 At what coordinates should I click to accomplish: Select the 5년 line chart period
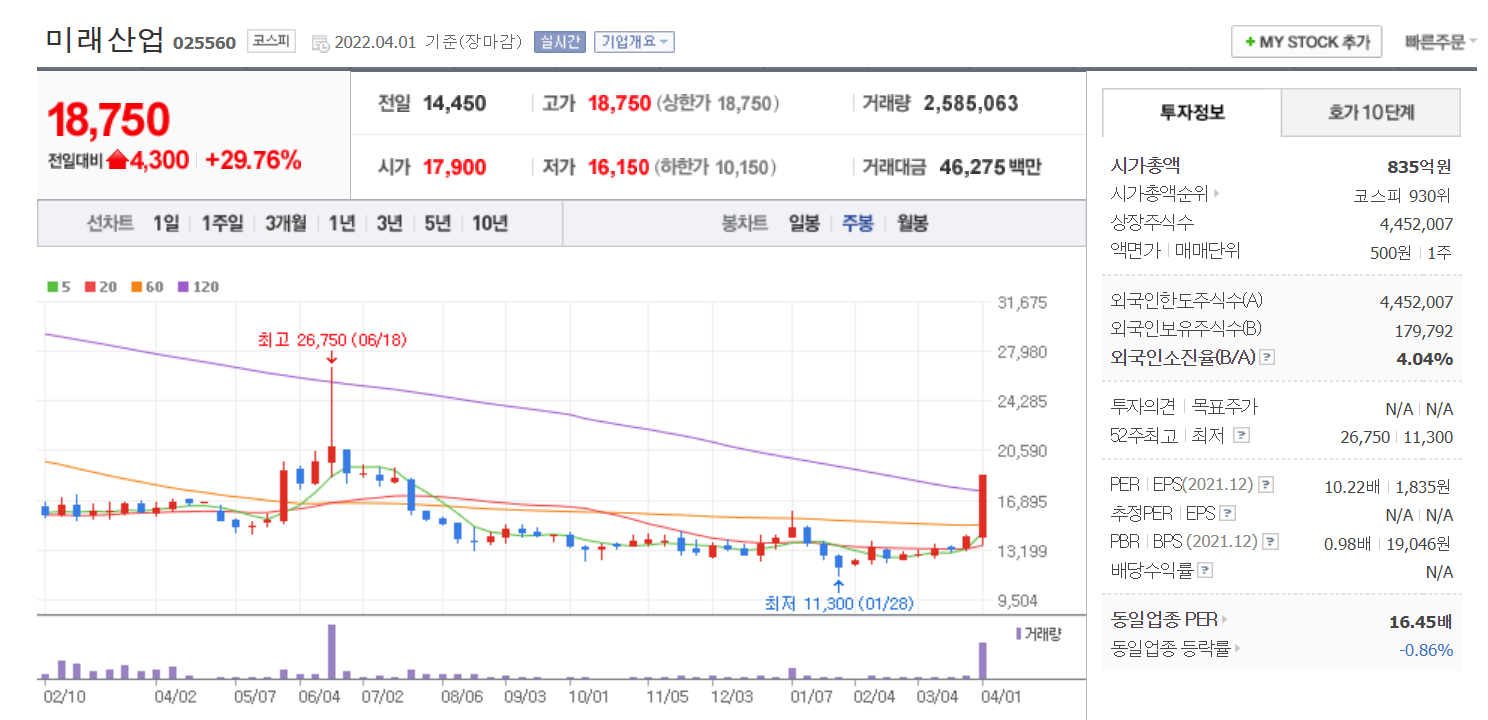437,223
